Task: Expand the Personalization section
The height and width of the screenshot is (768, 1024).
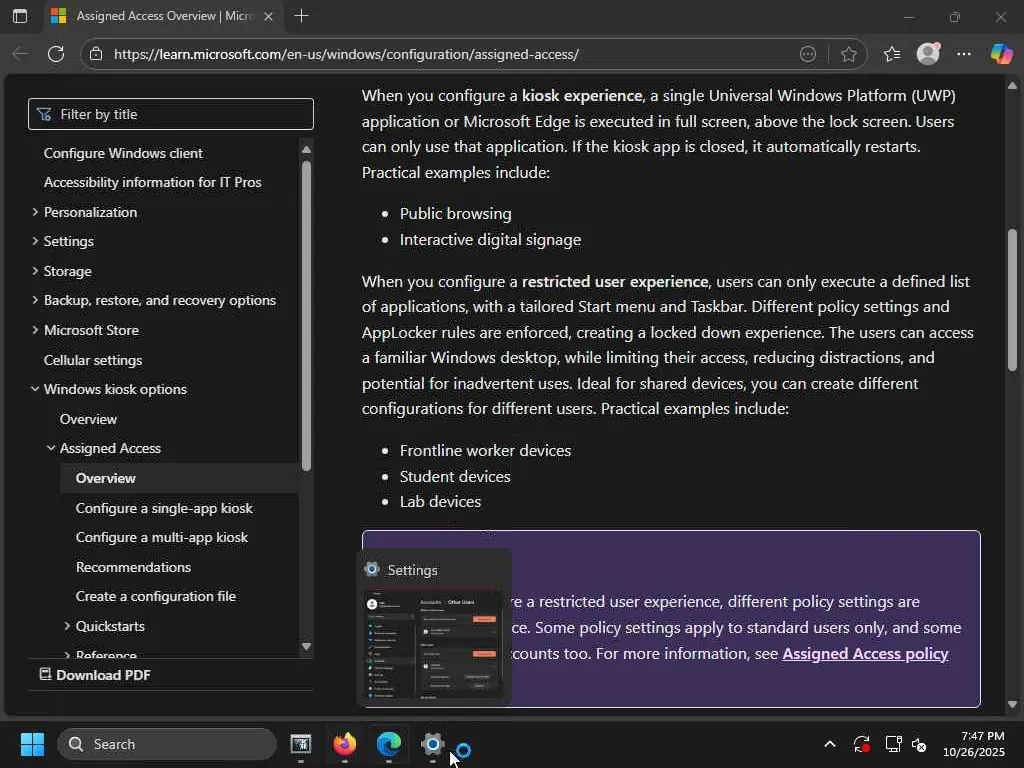Action: coord(35,212)
